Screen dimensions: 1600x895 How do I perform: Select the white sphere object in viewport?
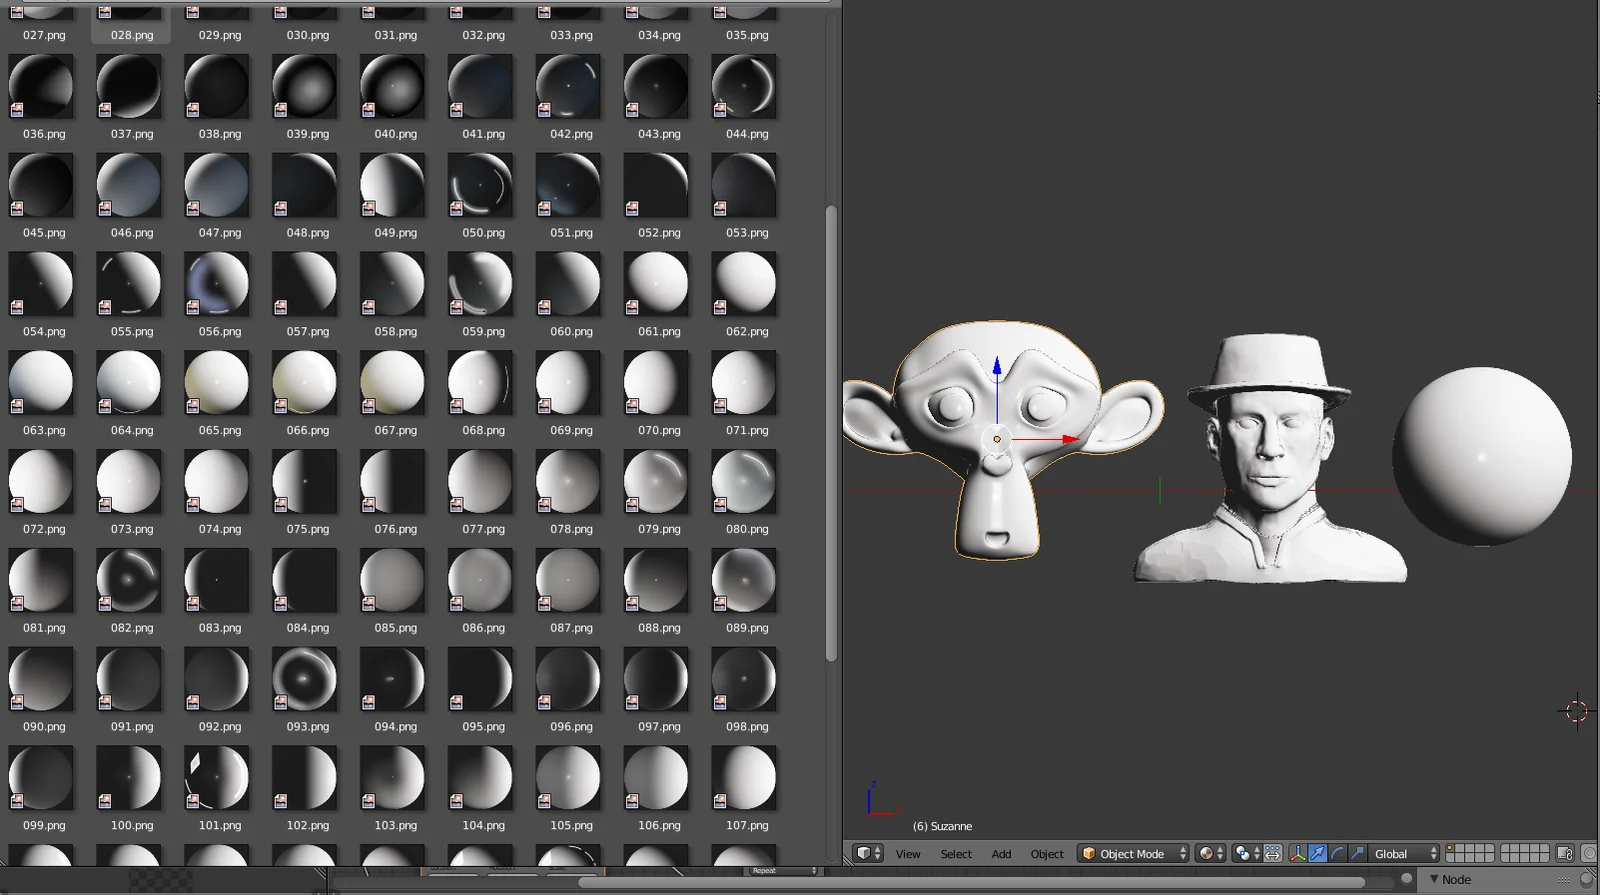(x=1482, y=455)
